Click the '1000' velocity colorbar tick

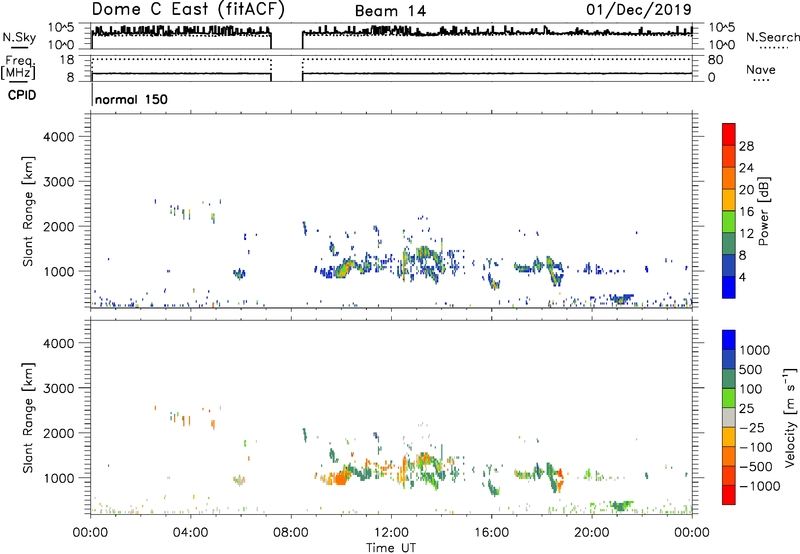click(755, 350)
